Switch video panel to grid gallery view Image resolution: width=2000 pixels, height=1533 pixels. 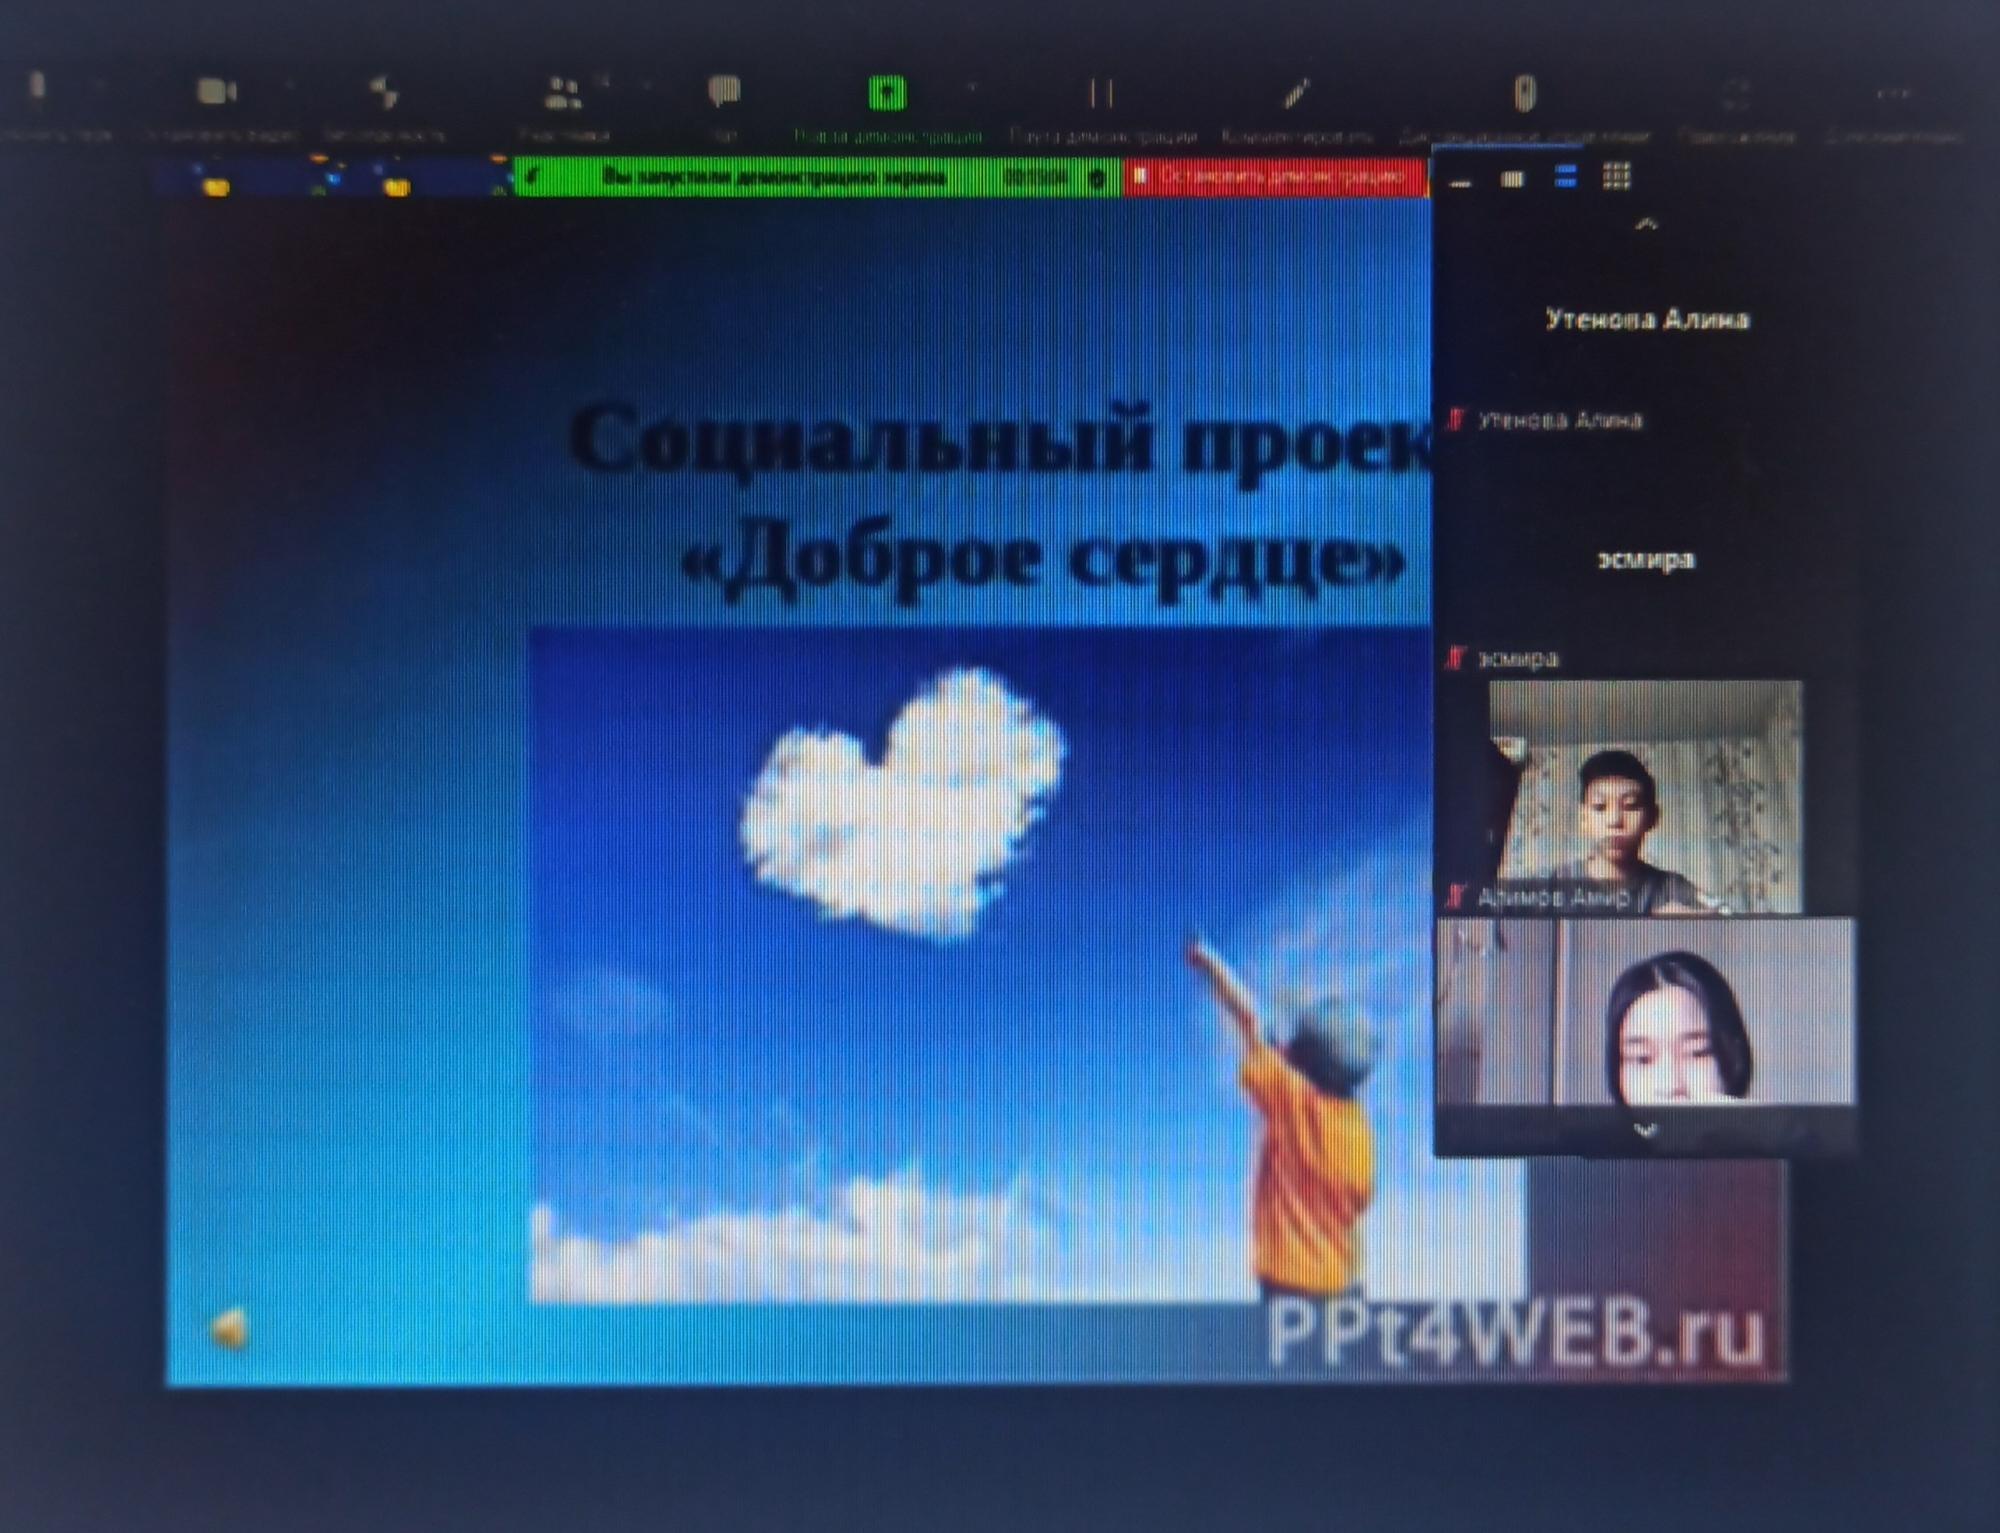(x=1617, y=176)
